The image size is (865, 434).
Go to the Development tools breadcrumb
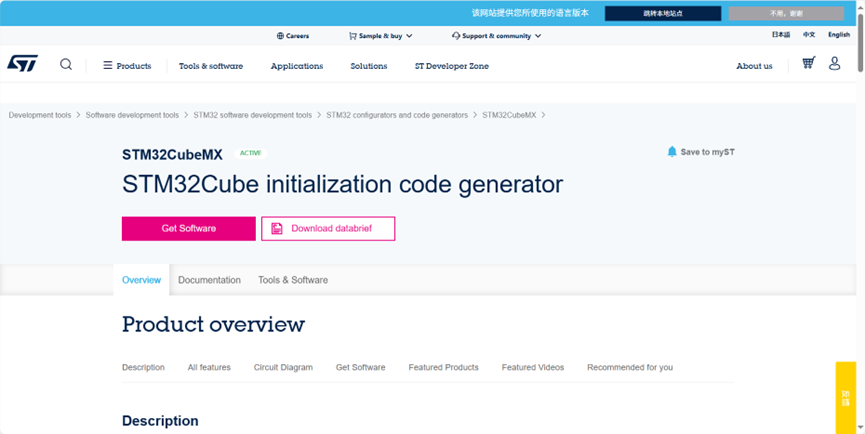(x=40, y=115)
